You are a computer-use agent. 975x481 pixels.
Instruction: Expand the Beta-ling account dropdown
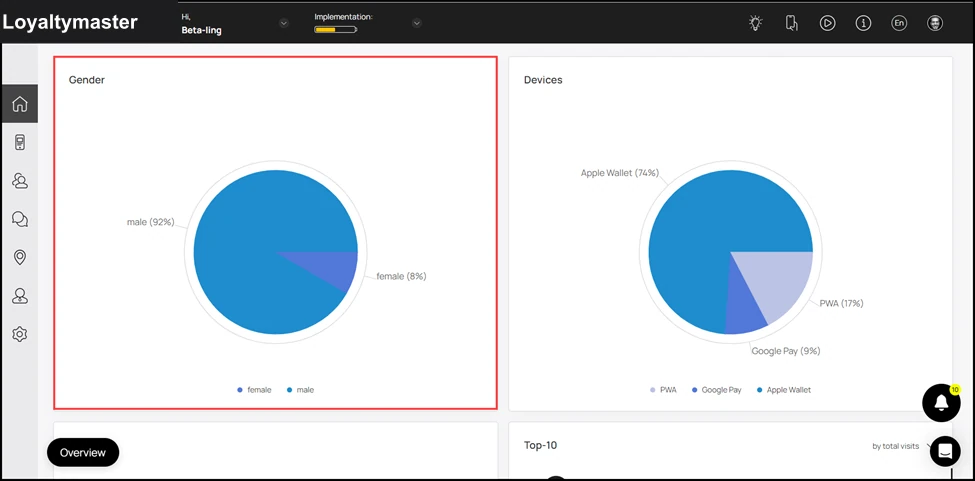point(284,24)
